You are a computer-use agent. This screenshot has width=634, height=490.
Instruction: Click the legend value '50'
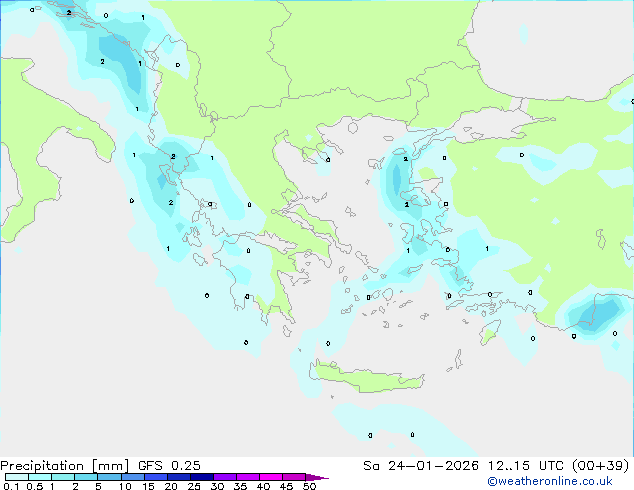[x=309, y=486]
